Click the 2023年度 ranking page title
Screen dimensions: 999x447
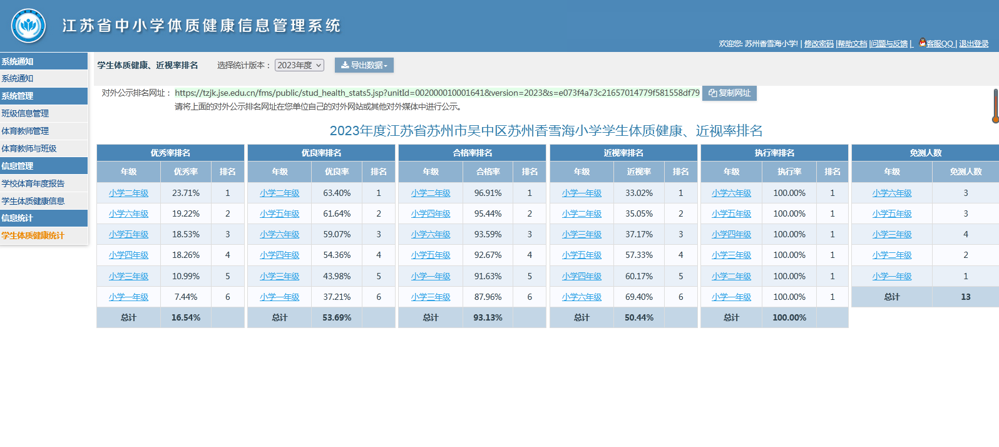pos(546,131)
